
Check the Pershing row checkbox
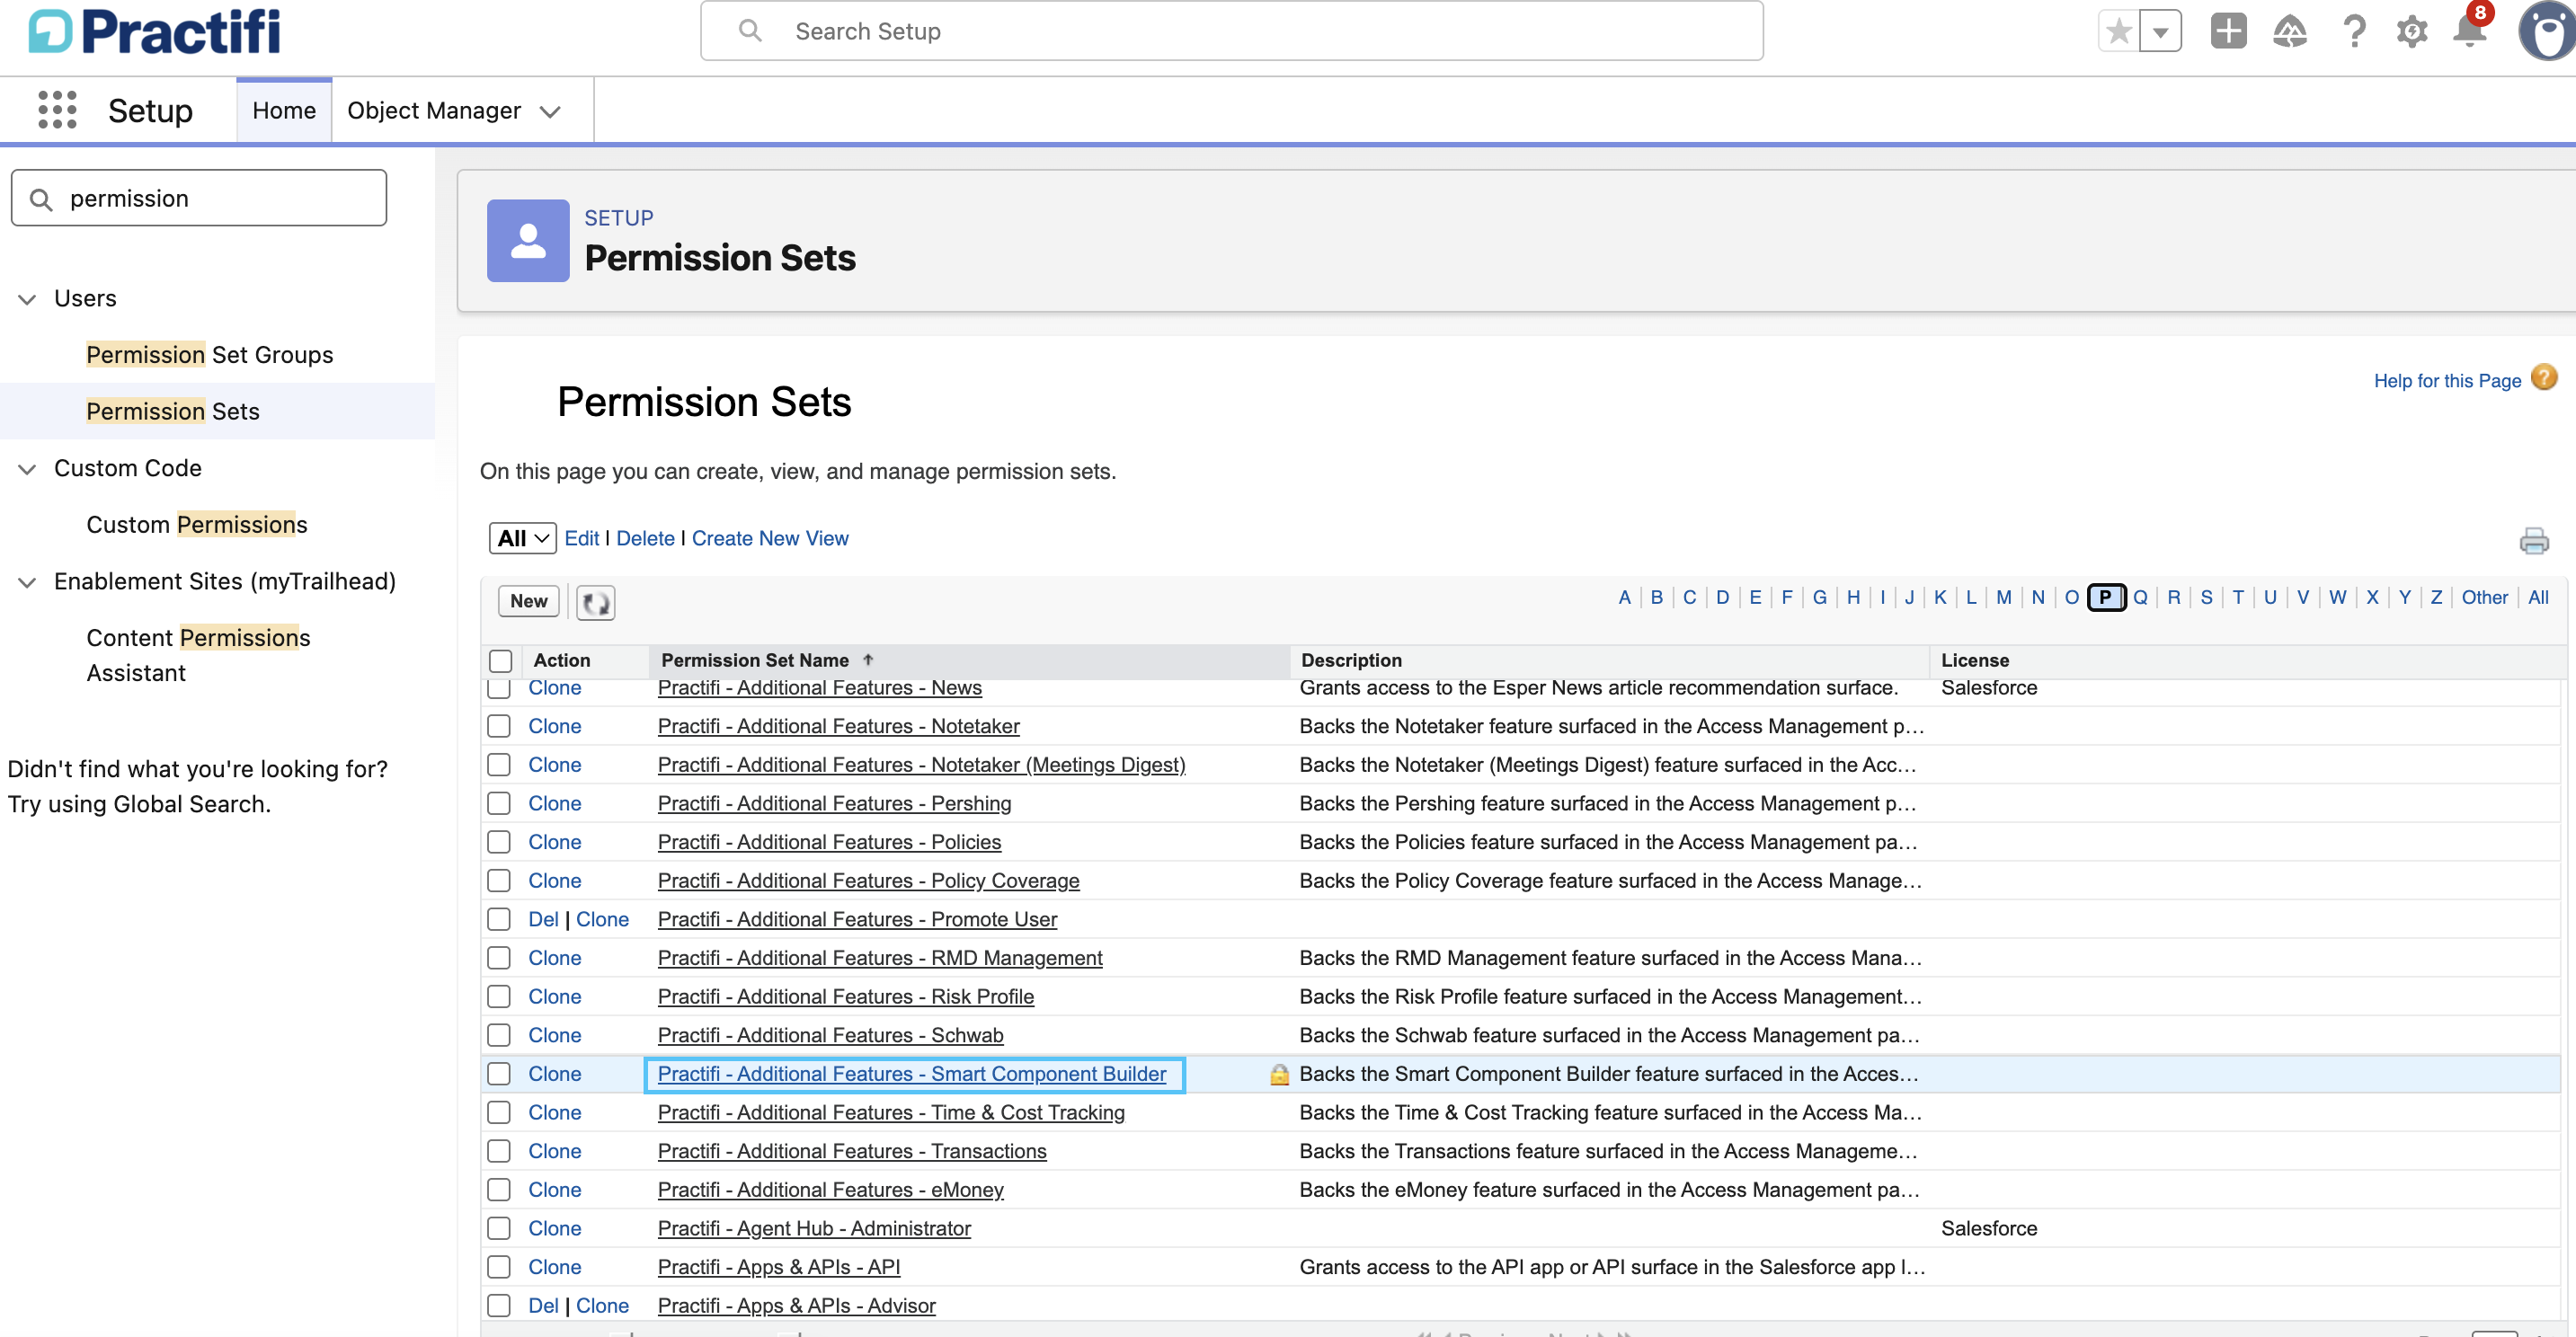(499, 804)
